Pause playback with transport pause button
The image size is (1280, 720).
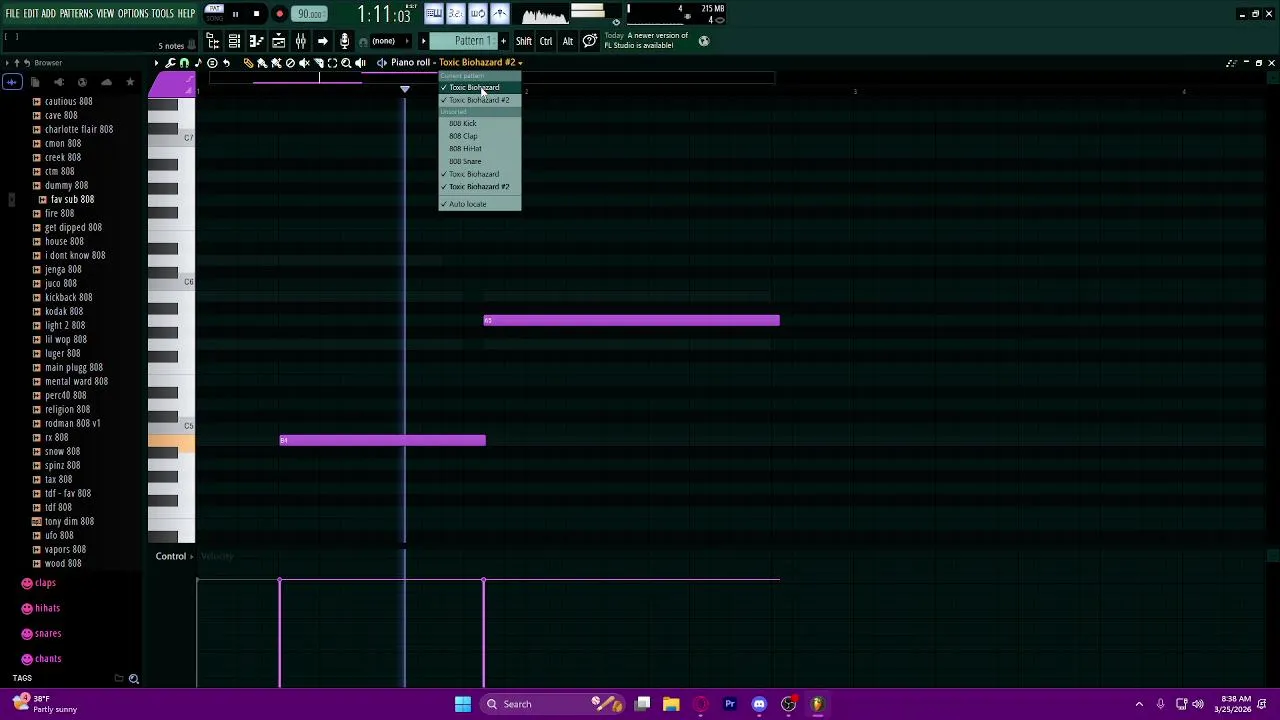pos(235,14)
